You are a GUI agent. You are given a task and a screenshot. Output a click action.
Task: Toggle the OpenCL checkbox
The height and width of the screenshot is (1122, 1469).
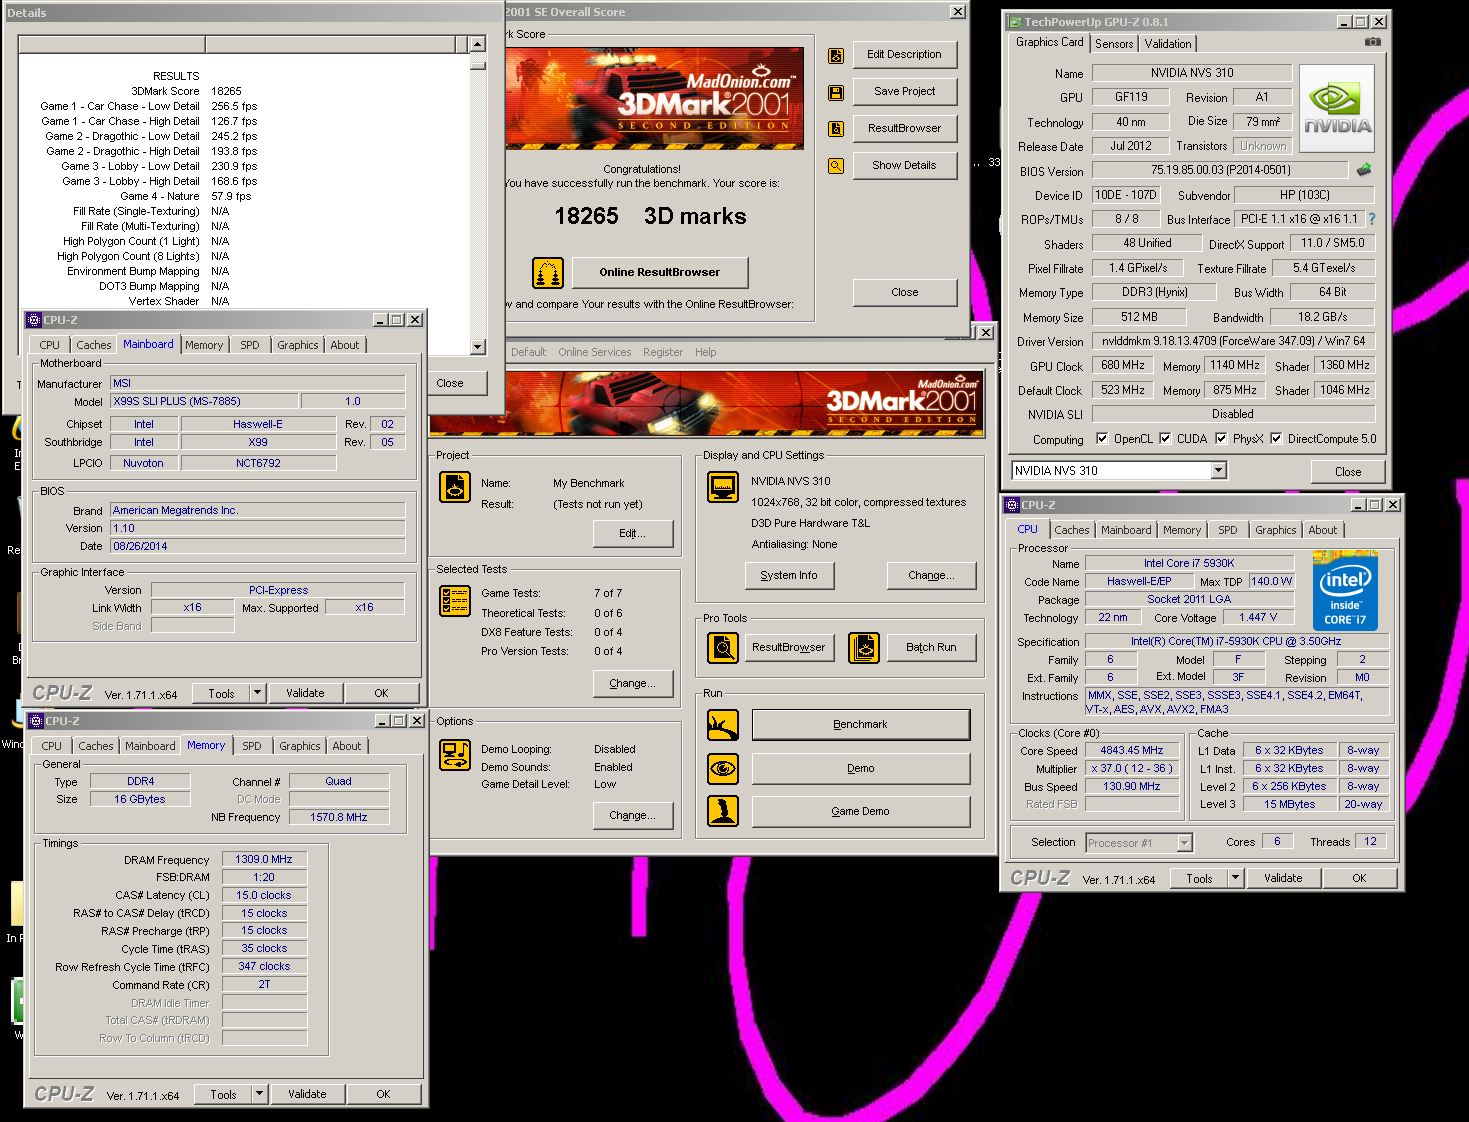1102,438
